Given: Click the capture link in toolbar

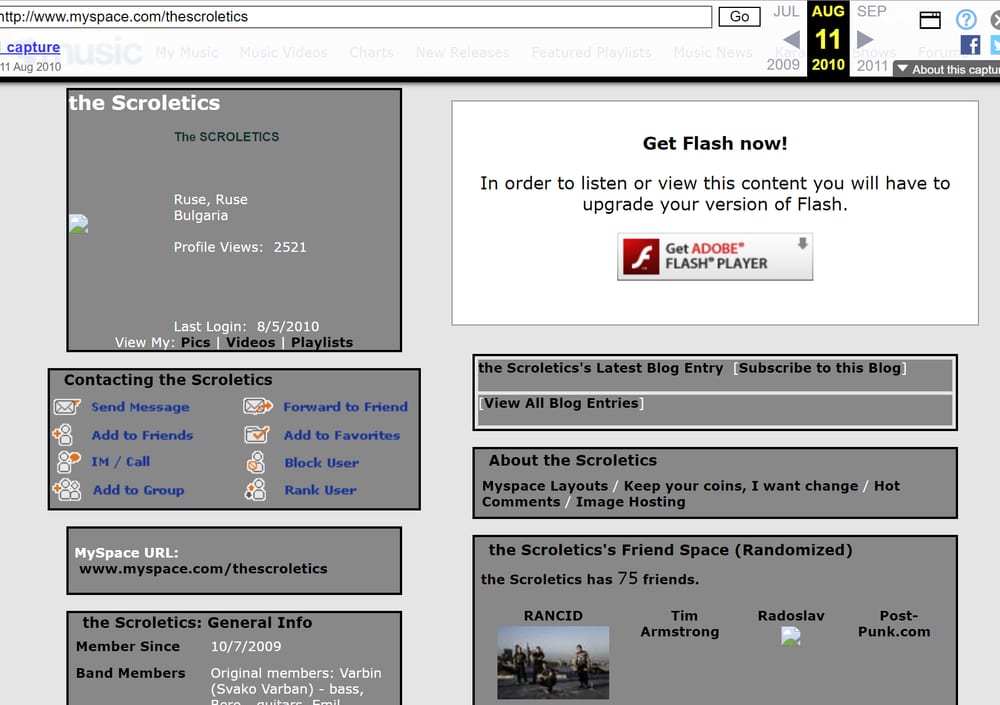Looking at the screenshot, I should (33, 47).
